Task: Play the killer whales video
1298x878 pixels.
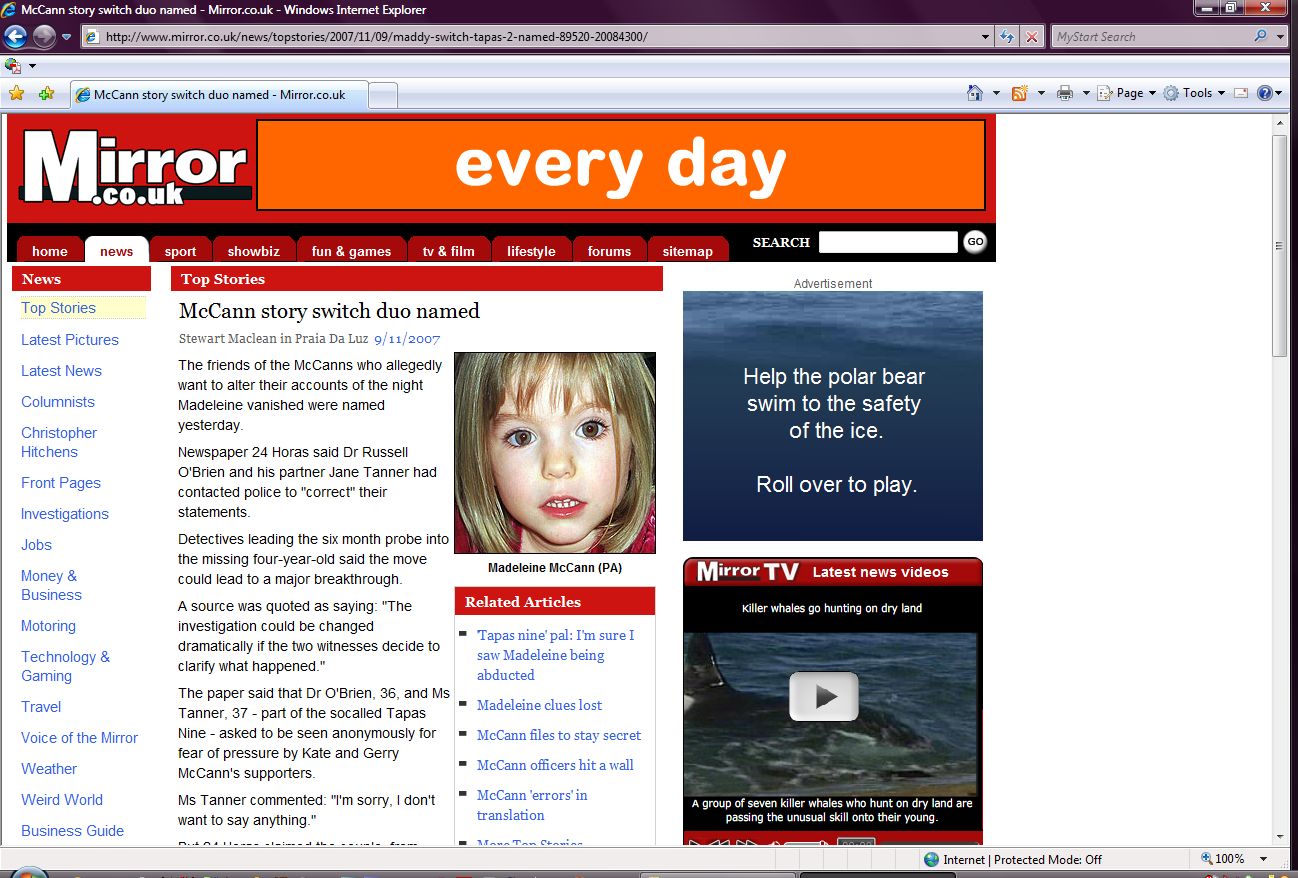Action: pyautogui.click(x=823, y=697)
